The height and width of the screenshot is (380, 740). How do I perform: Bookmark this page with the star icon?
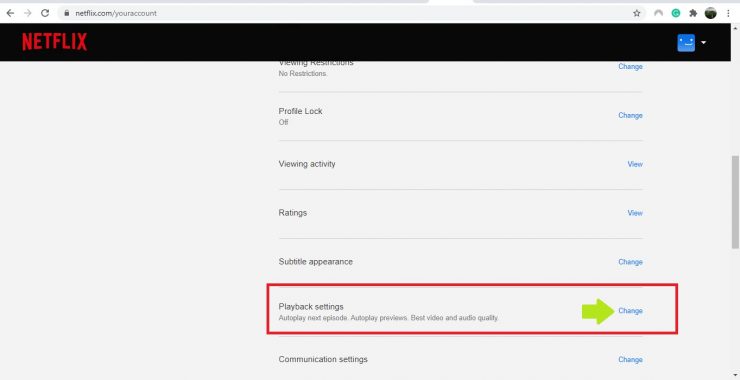637,13
